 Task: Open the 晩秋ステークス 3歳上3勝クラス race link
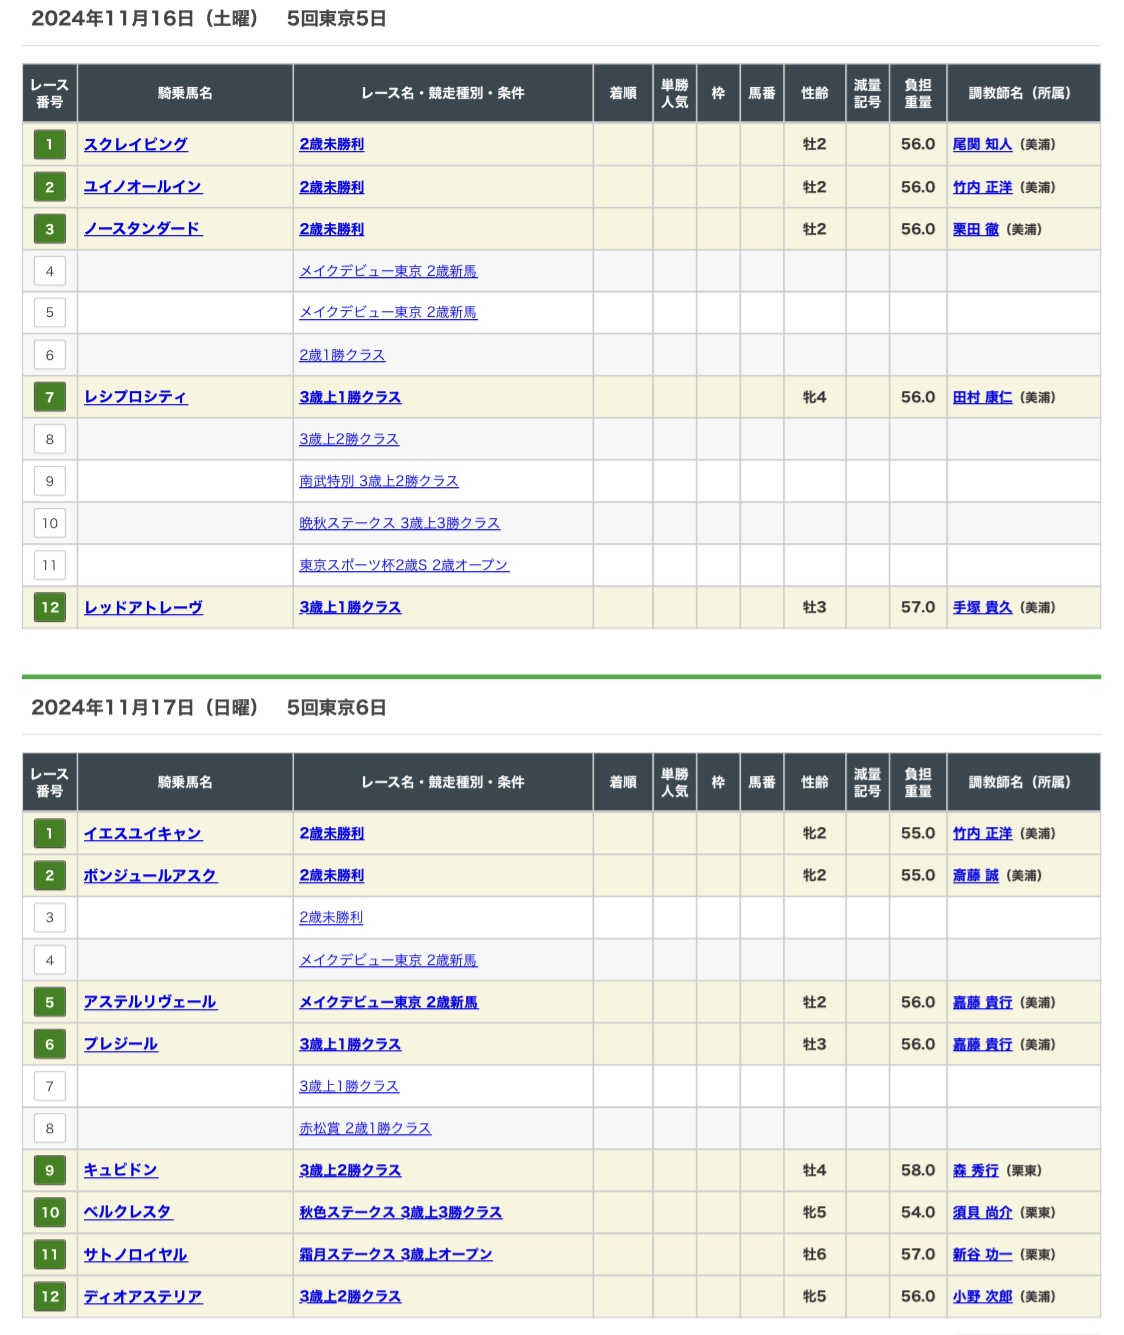(400, 523)
